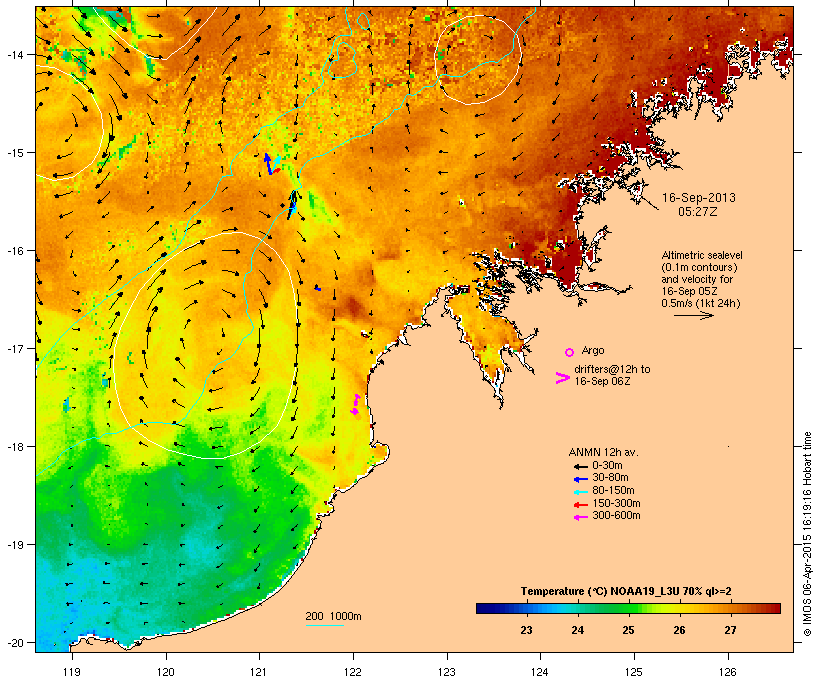This screenshot has height=680, width=820.
Task: Click the black 0-30m arrow legend icon
Action: pyautogui.click(x=580, y=466)
